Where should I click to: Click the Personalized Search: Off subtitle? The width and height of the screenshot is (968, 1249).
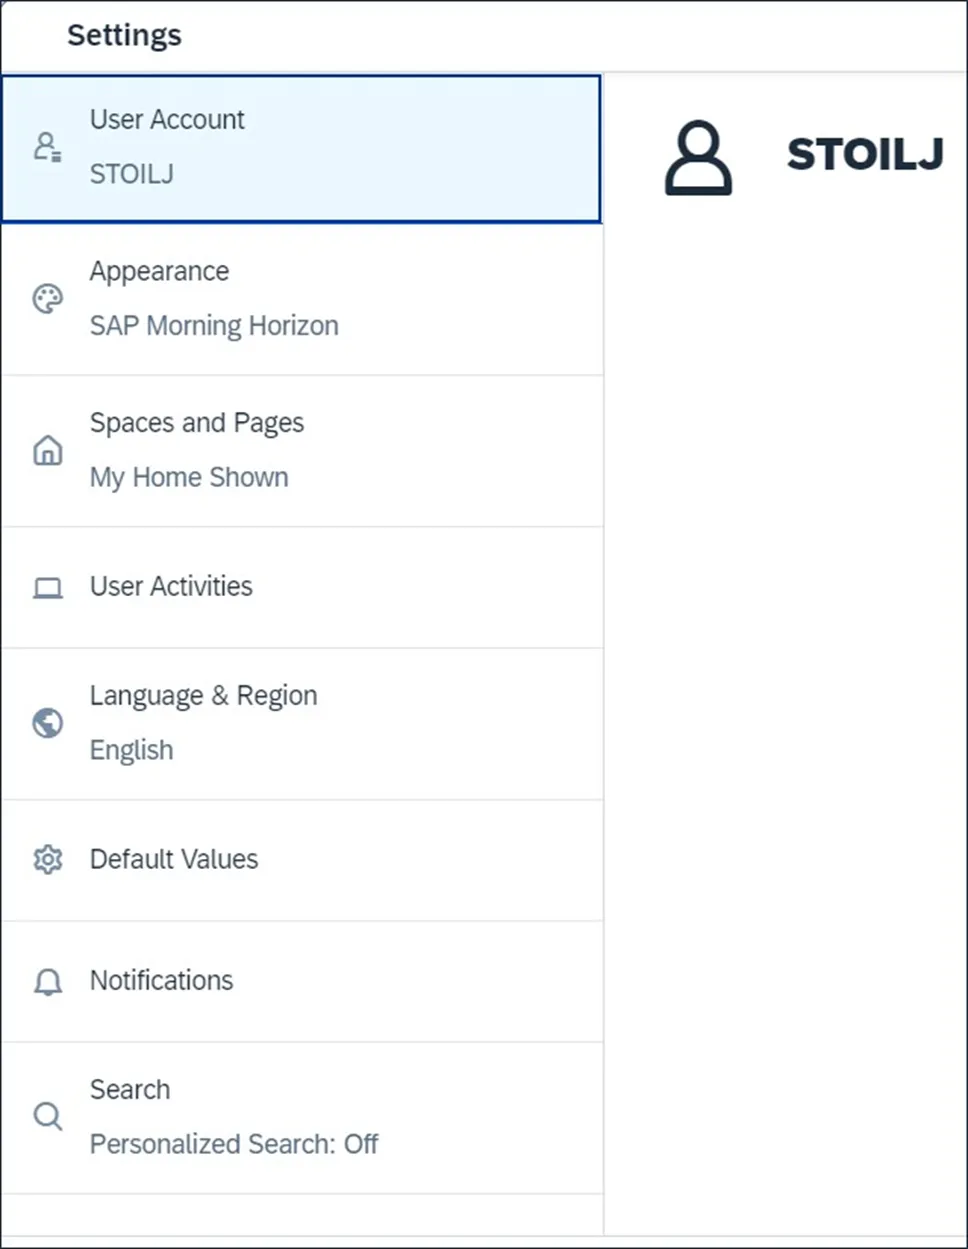click(x=234, y=1144)
